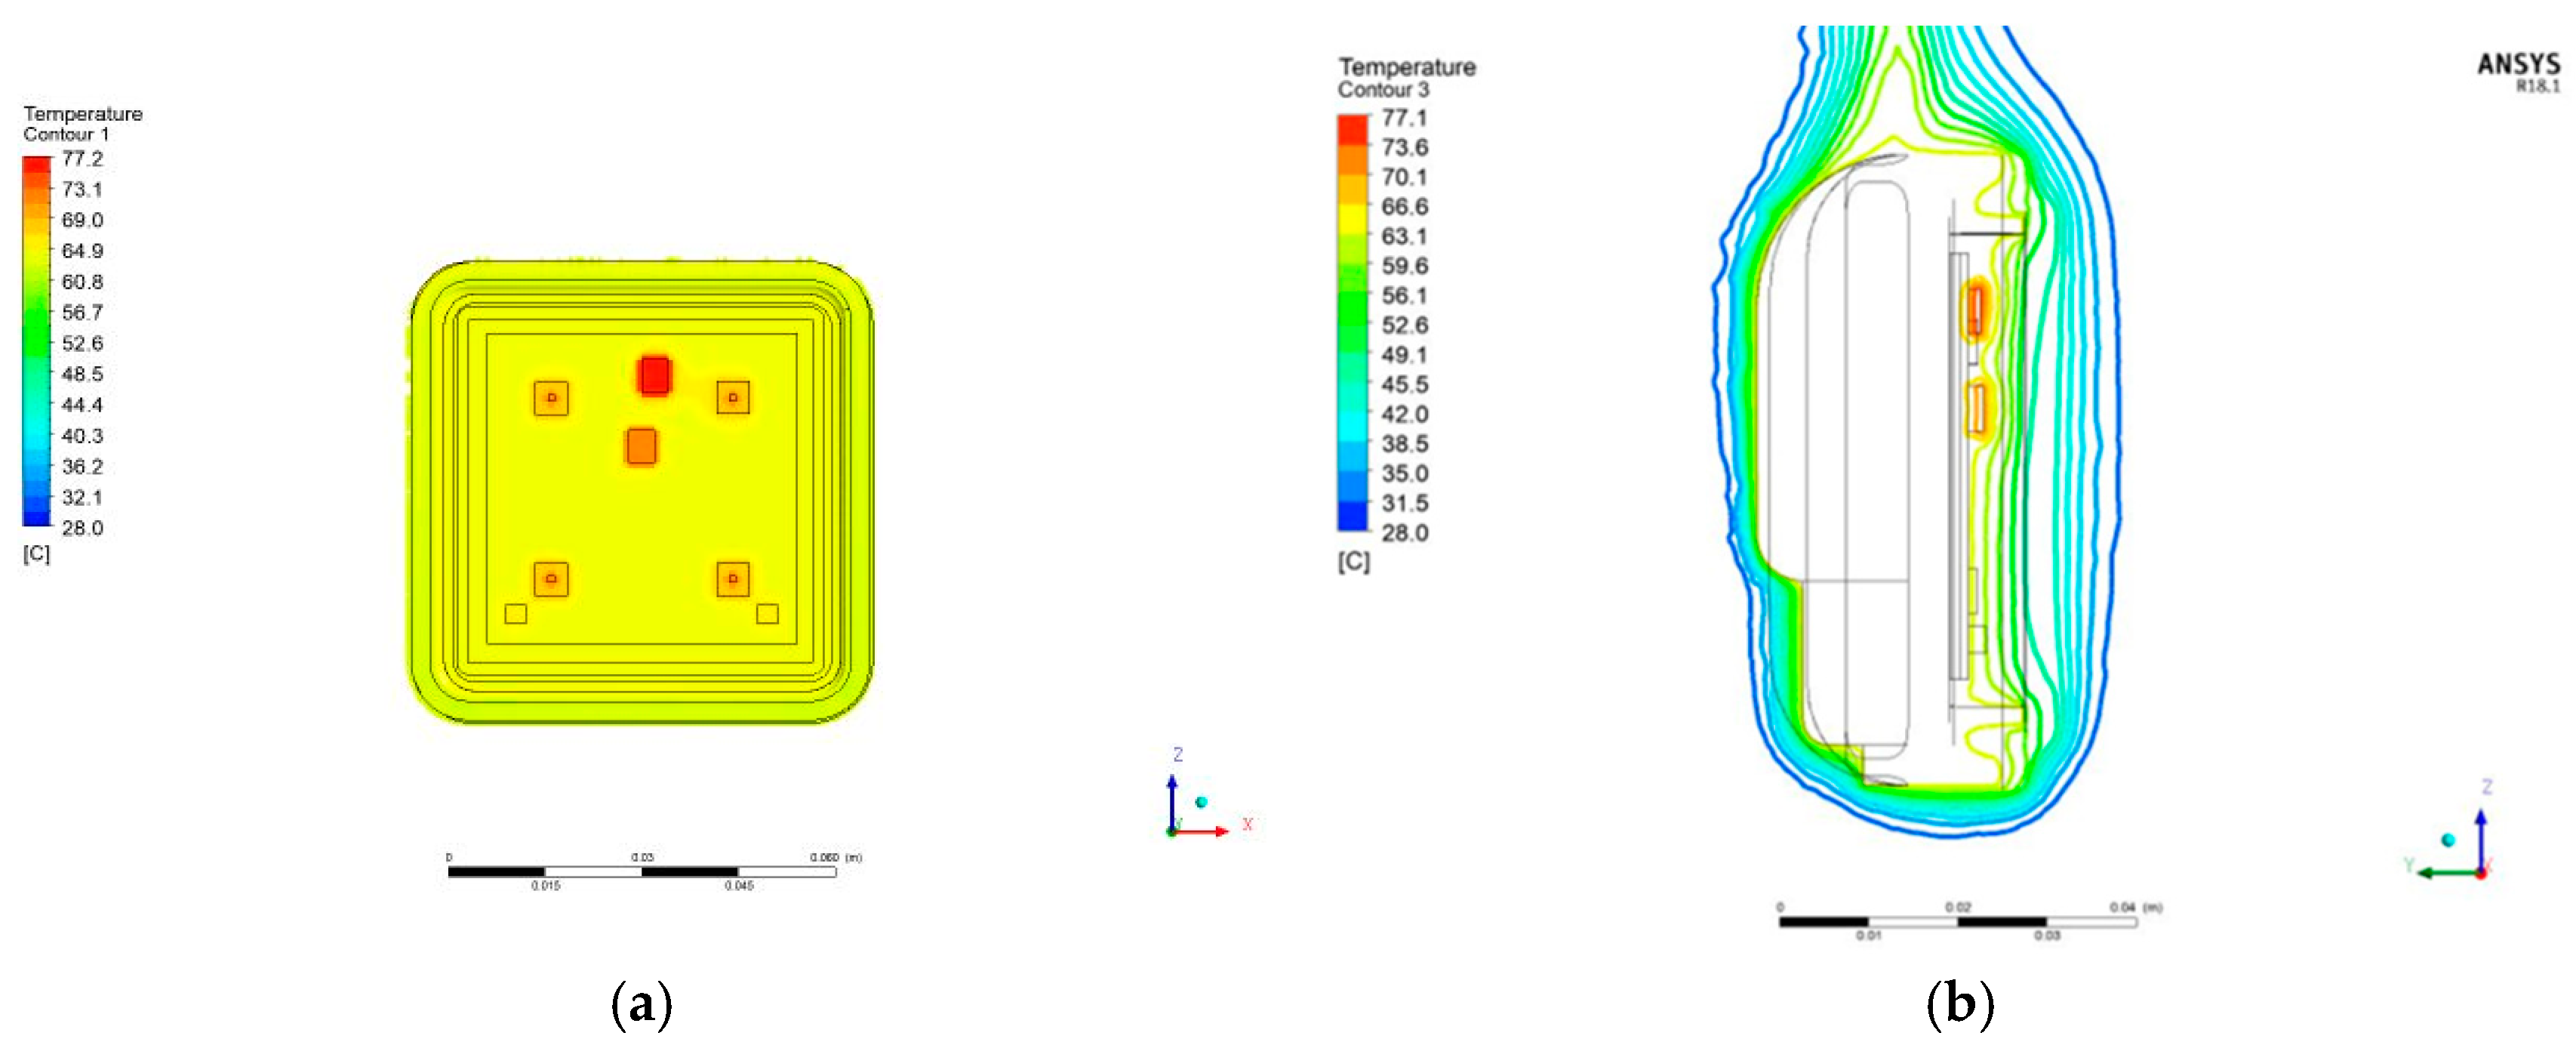
Task: Click the Temperature Contour 3 legend title
Action: (x=1406, y=77)
